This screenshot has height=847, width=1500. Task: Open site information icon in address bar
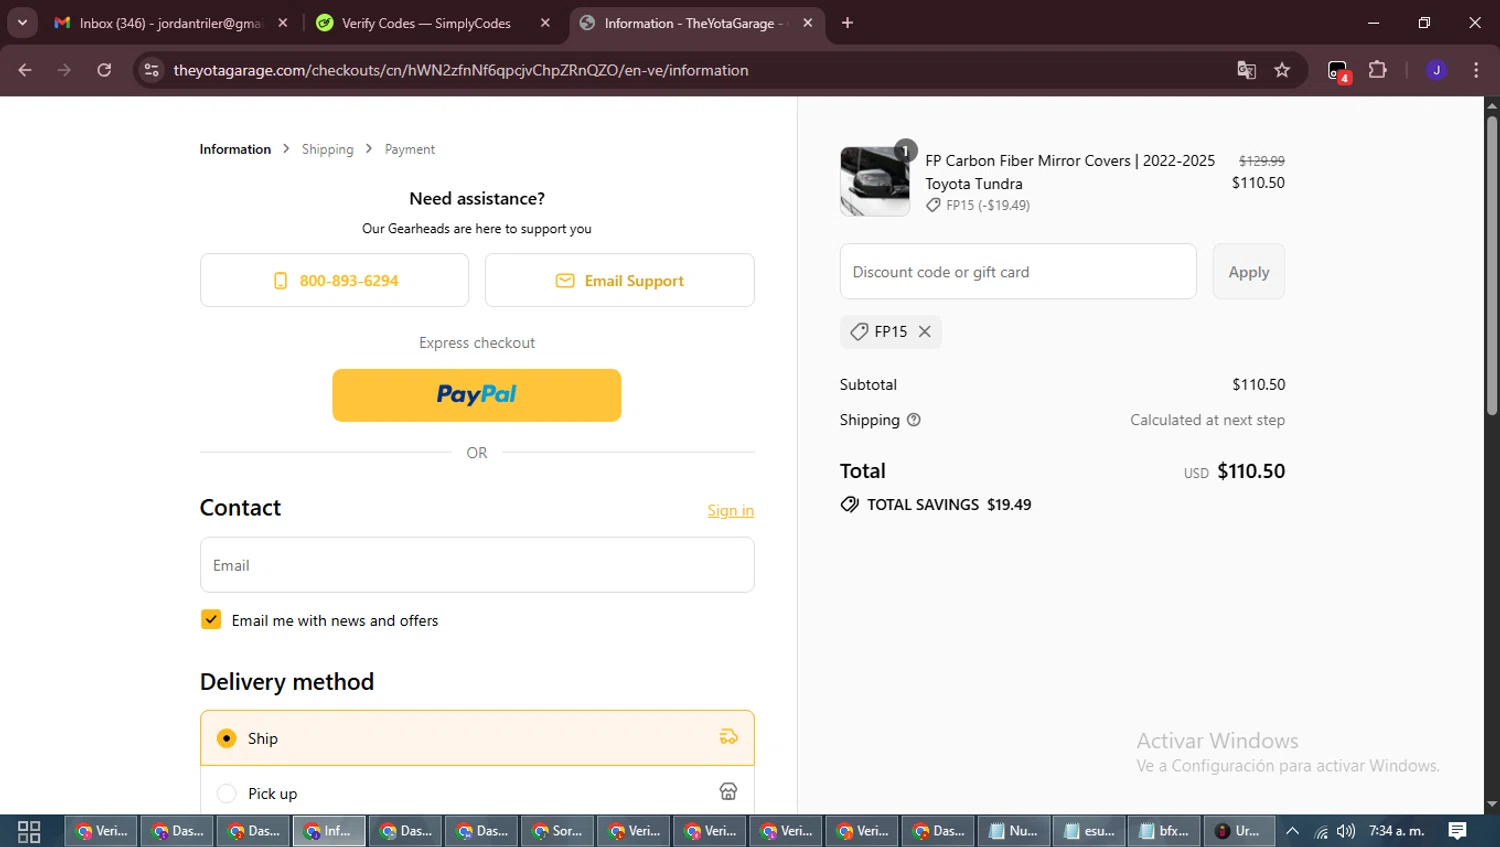[x=151, y=70]
